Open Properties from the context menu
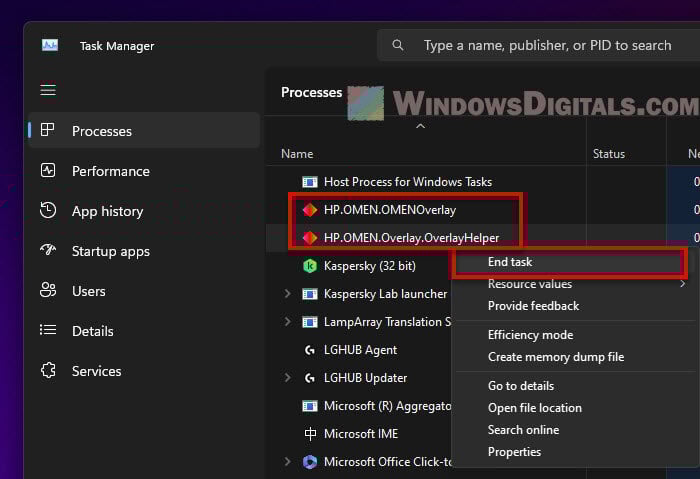The width and height of the screenshot is (700, 479). 514,452
